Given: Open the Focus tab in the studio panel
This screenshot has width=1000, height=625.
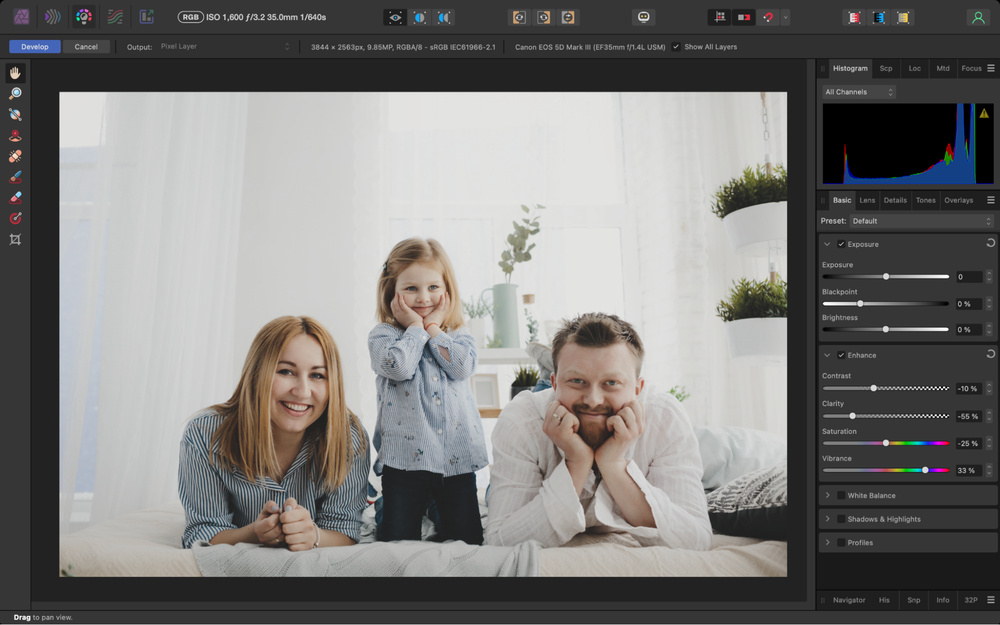Looking at the screenshot, I should (x=972, y=68).
